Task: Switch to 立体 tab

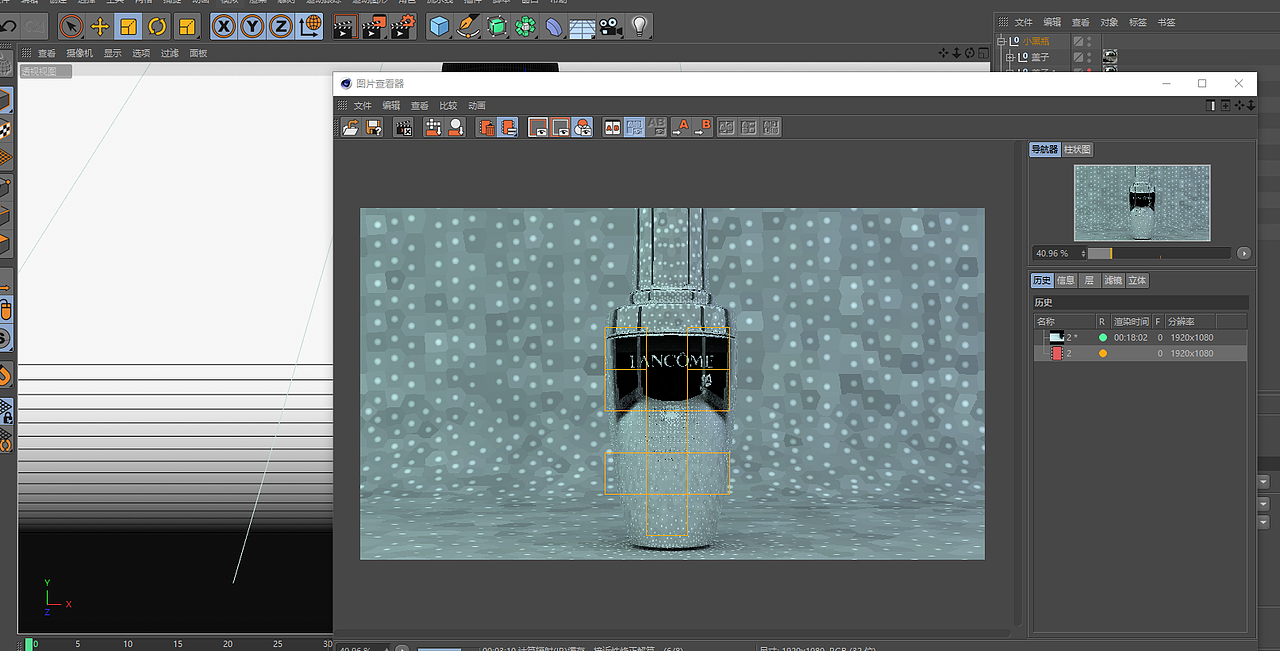Action: coord(1137,281)
